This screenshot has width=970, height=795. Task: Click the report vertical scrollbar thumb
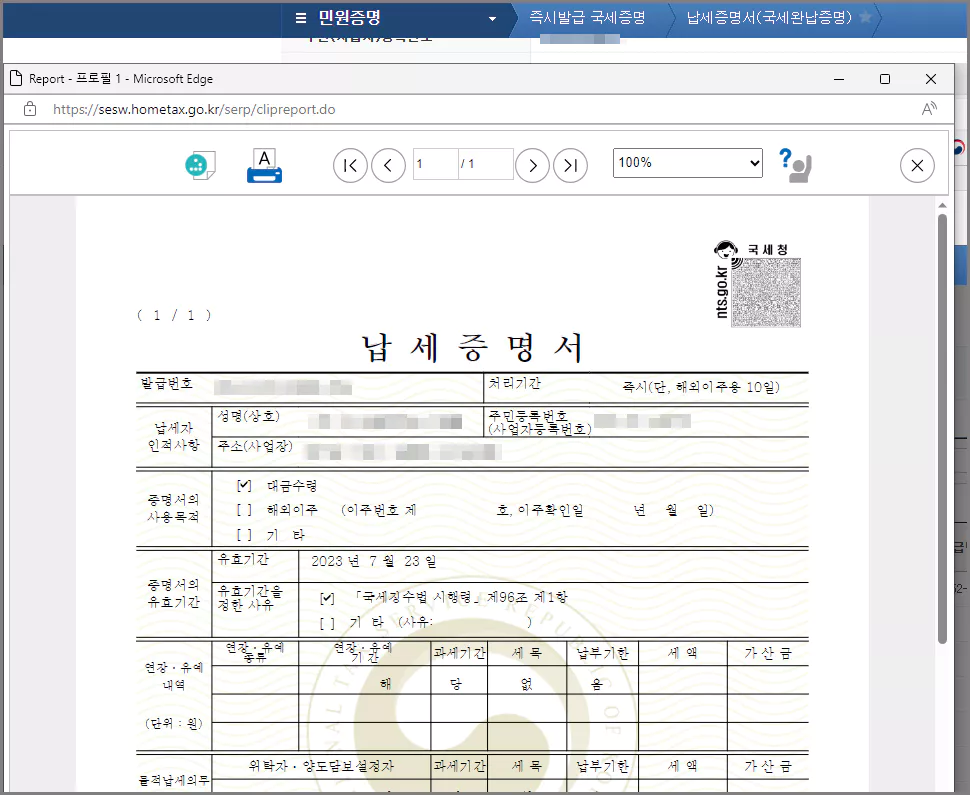coord(942,428)
